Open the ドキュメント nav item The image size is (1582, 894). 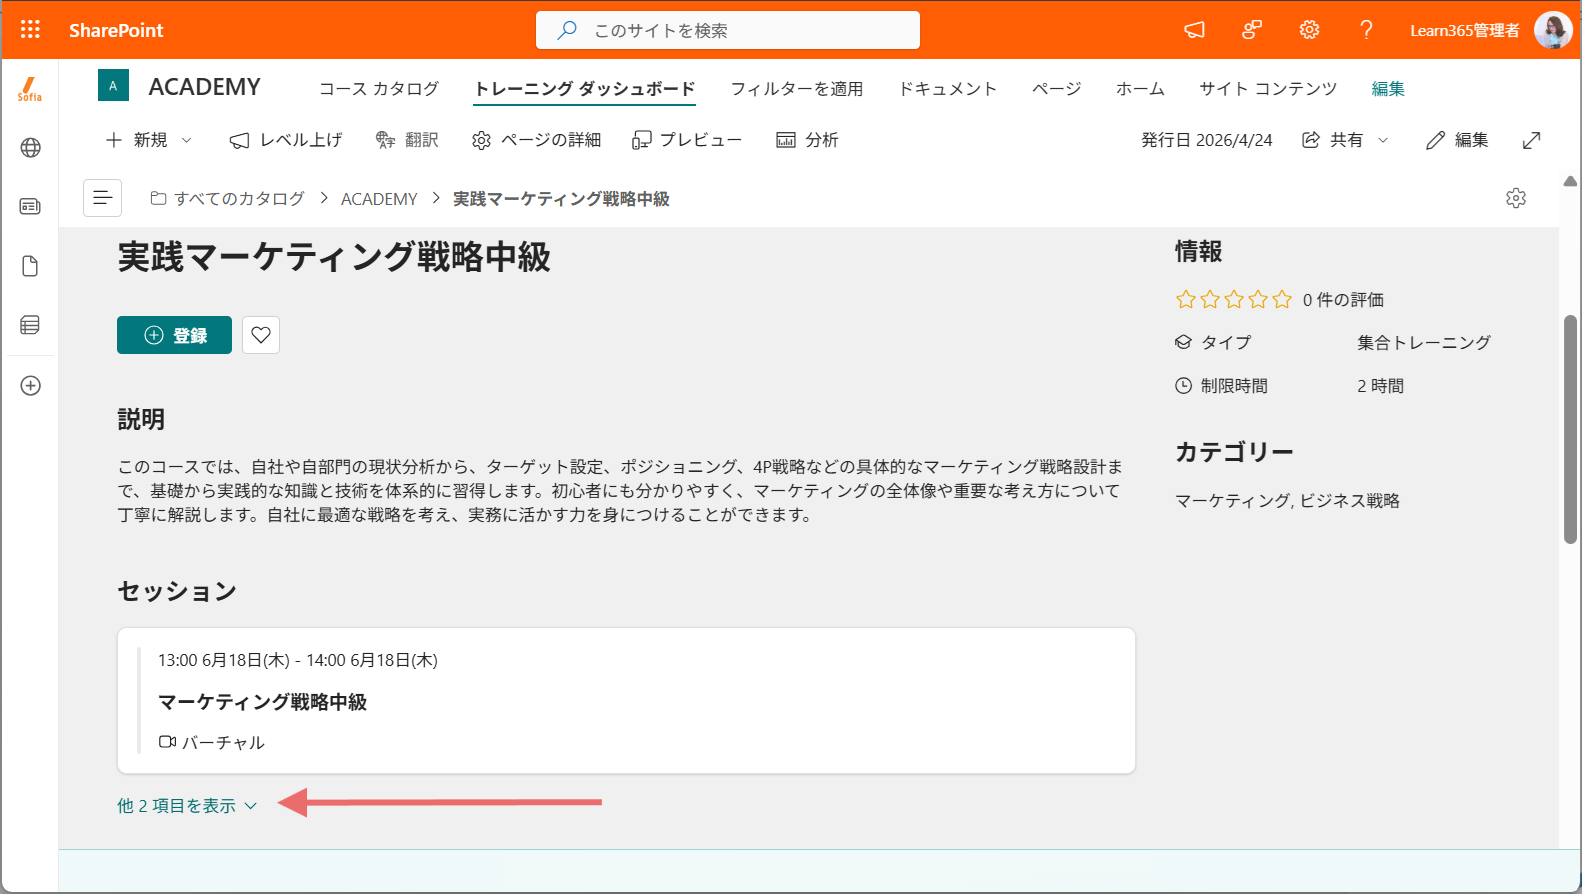click(x=948, y=88)
